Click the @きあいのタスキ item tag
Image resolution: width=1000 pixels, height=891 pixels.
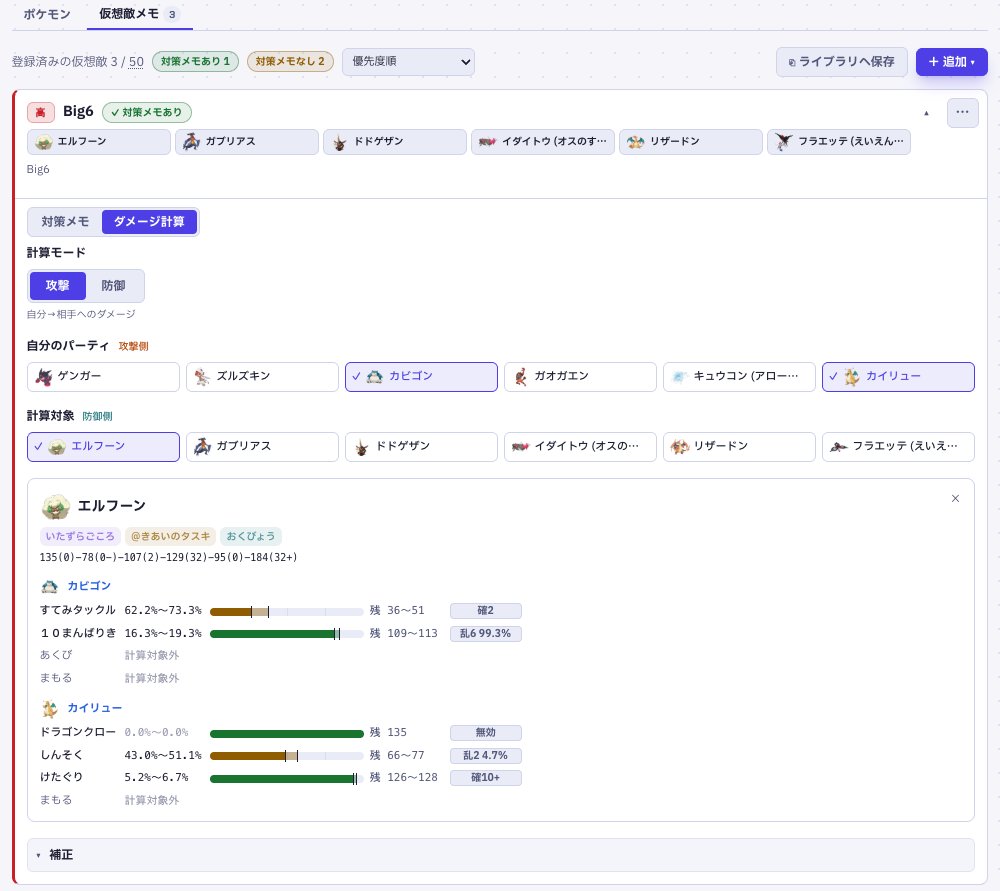click(x=170, y=536)
